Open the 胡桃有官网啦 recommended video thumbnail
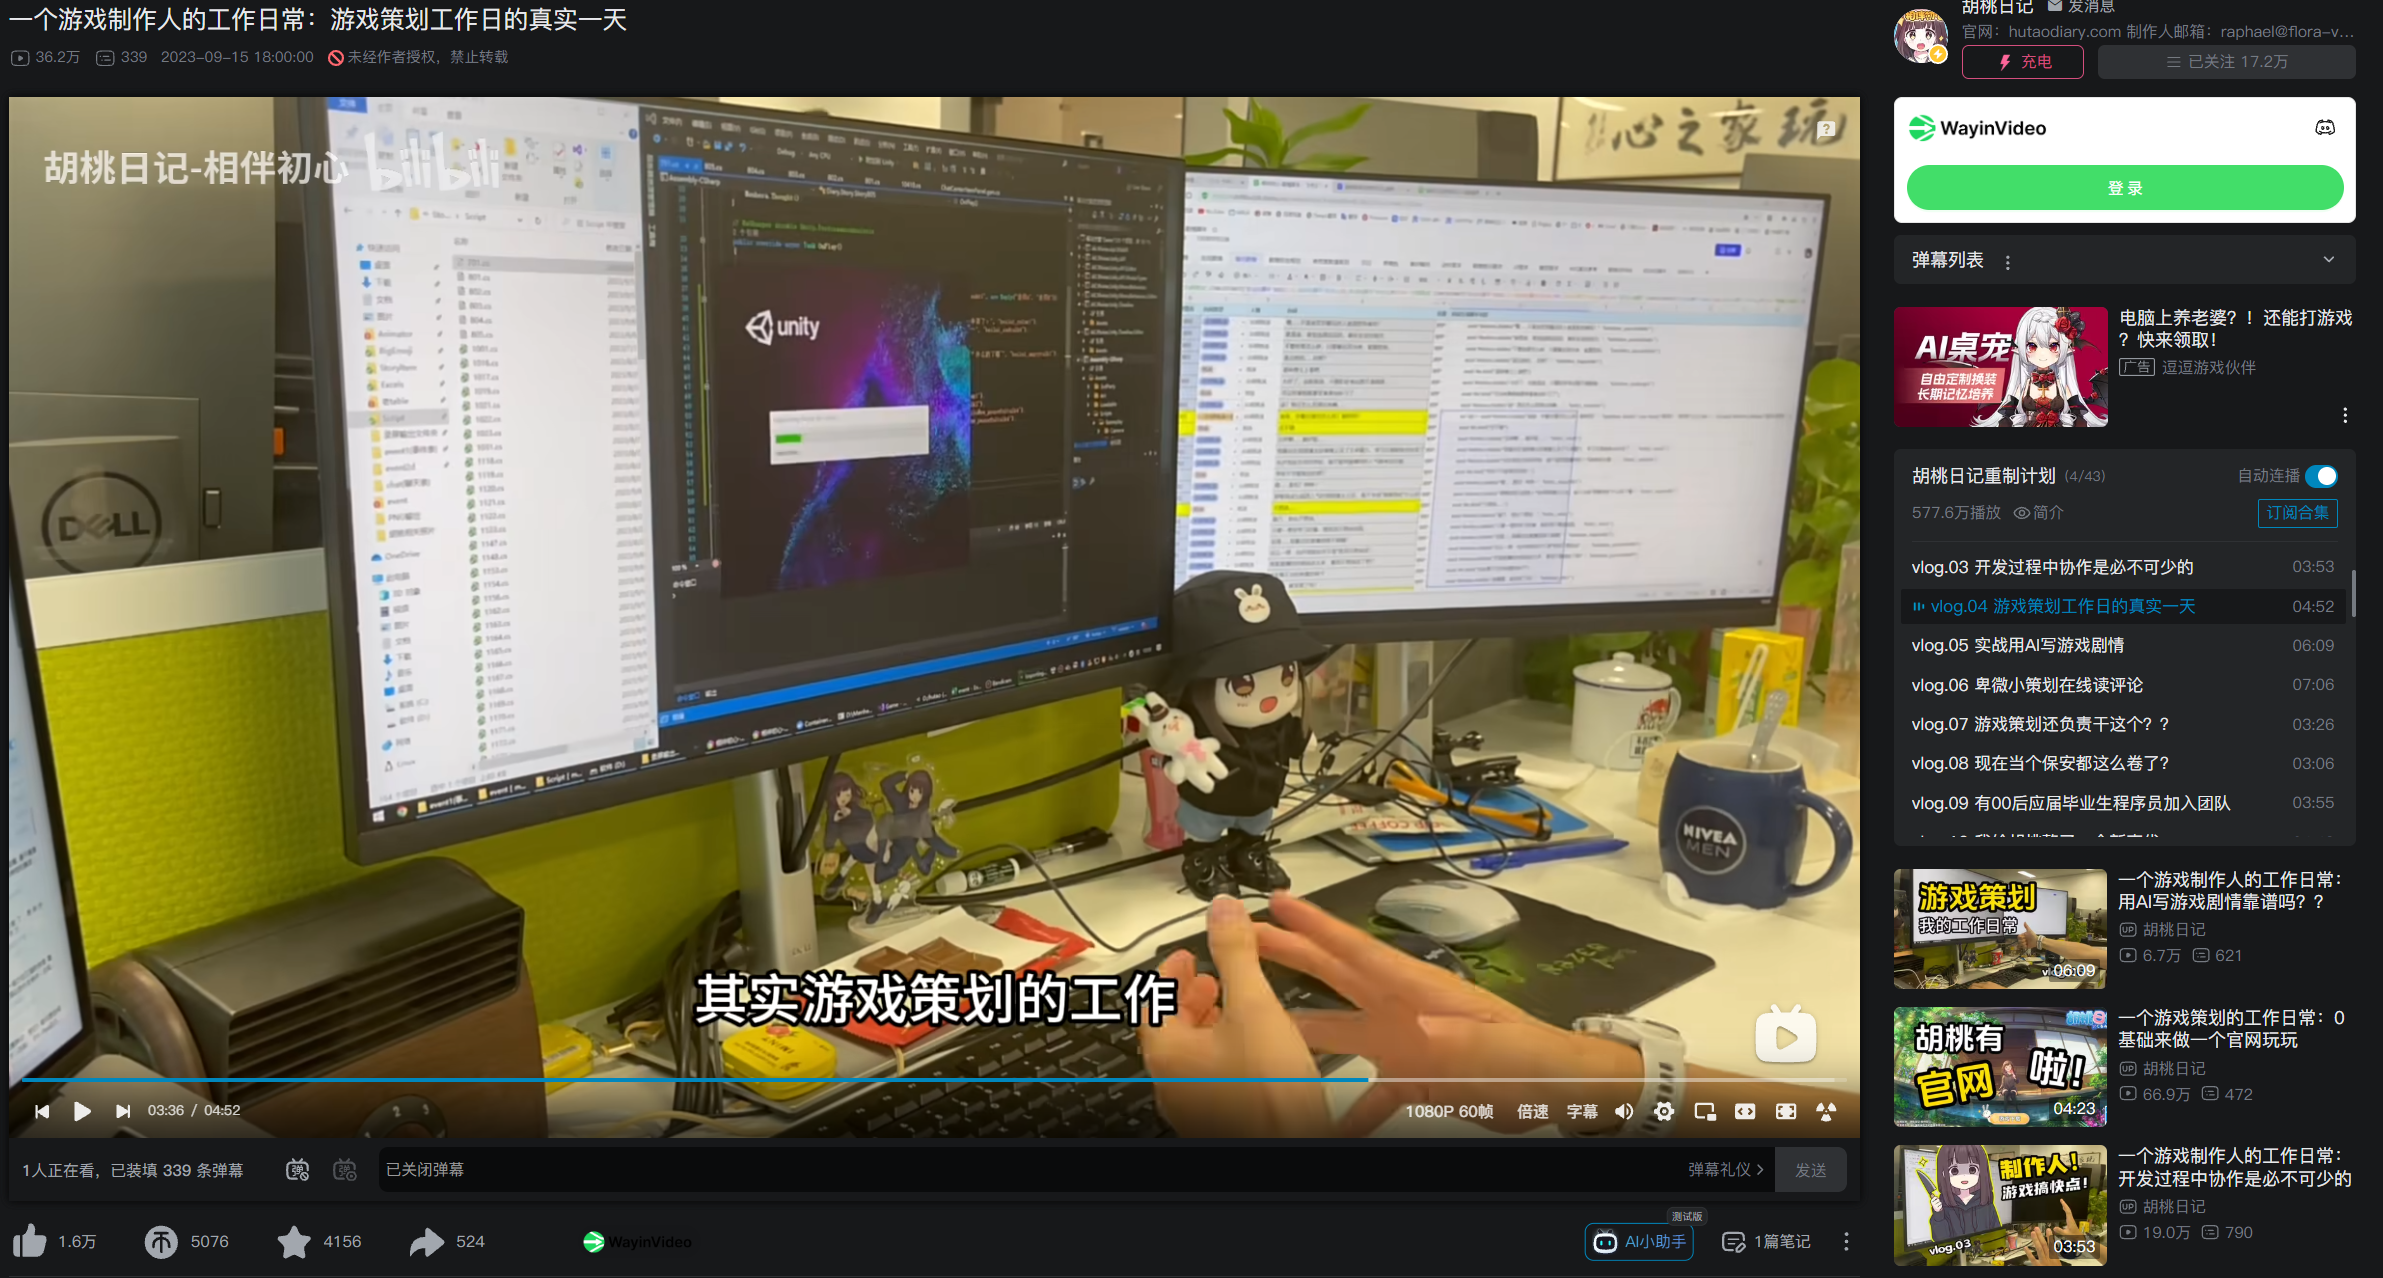Viewport: 2383px width, 1278px height. [x=2000, y=1066]
